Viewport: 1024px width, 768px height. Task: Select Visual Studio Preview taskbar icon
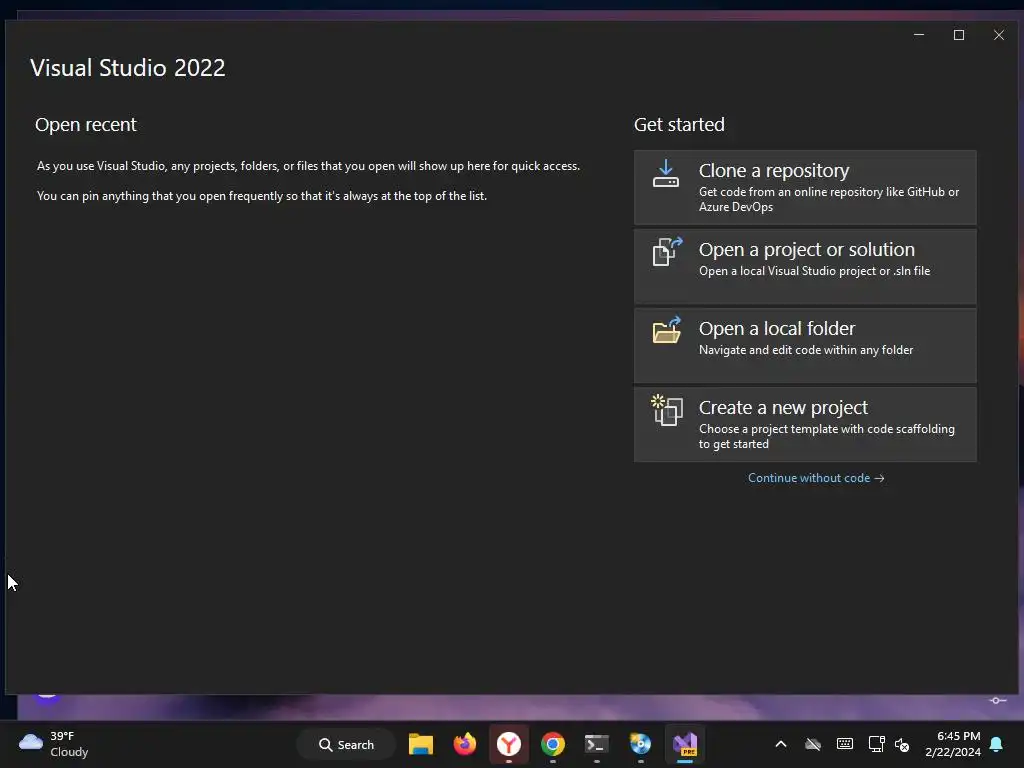pos(685,744)
